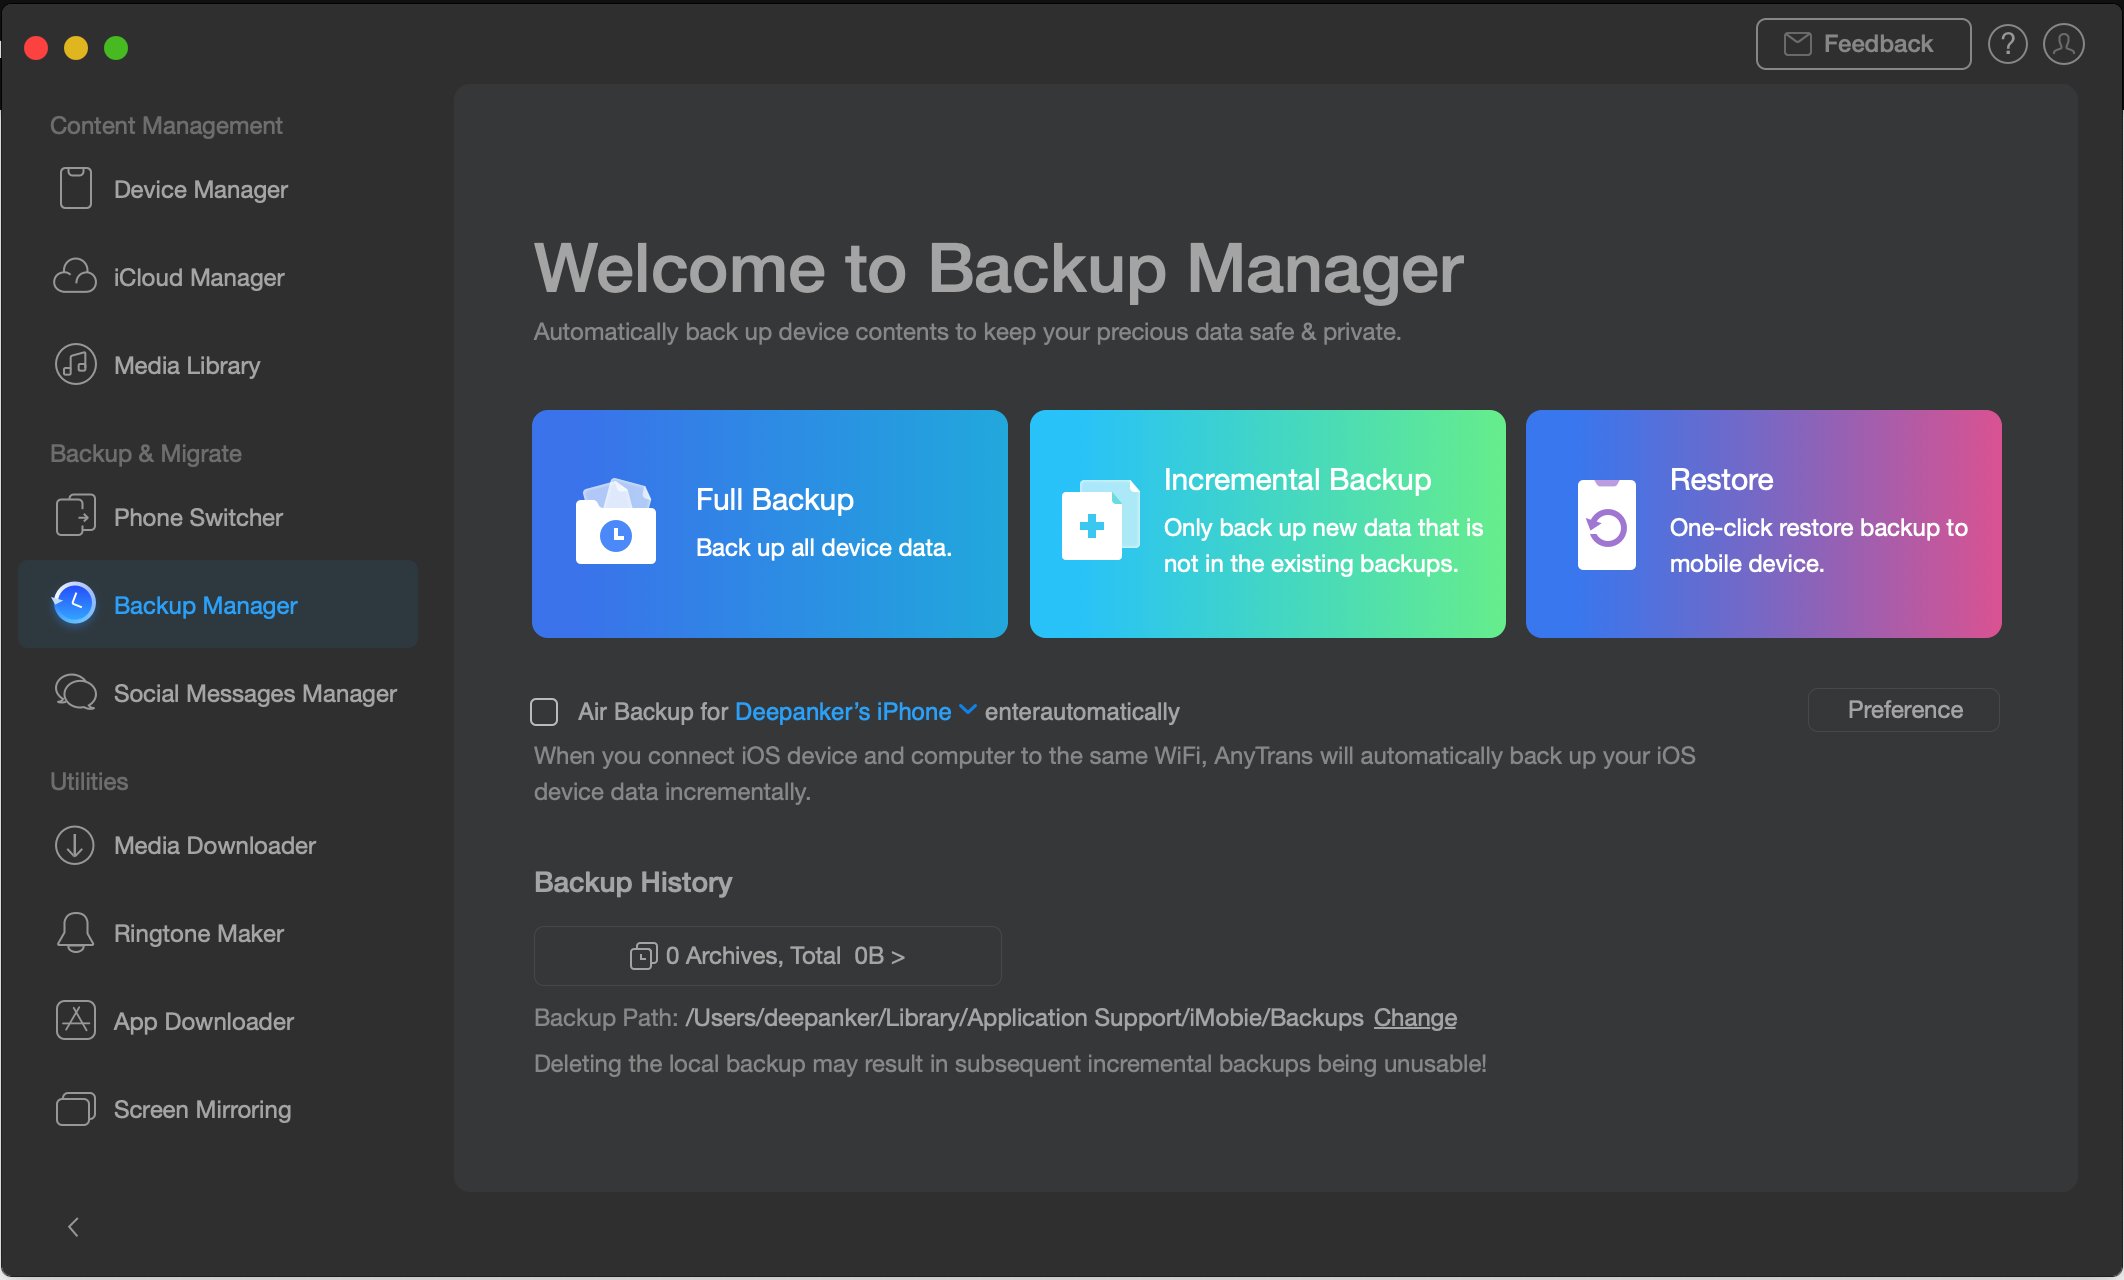Open Media Downloader utility
2124x1280 pixels.
218,845
